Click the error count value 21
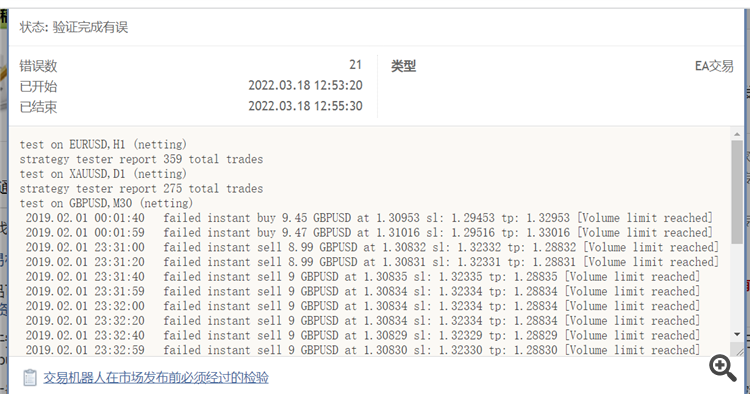 (x=355, y=65)
